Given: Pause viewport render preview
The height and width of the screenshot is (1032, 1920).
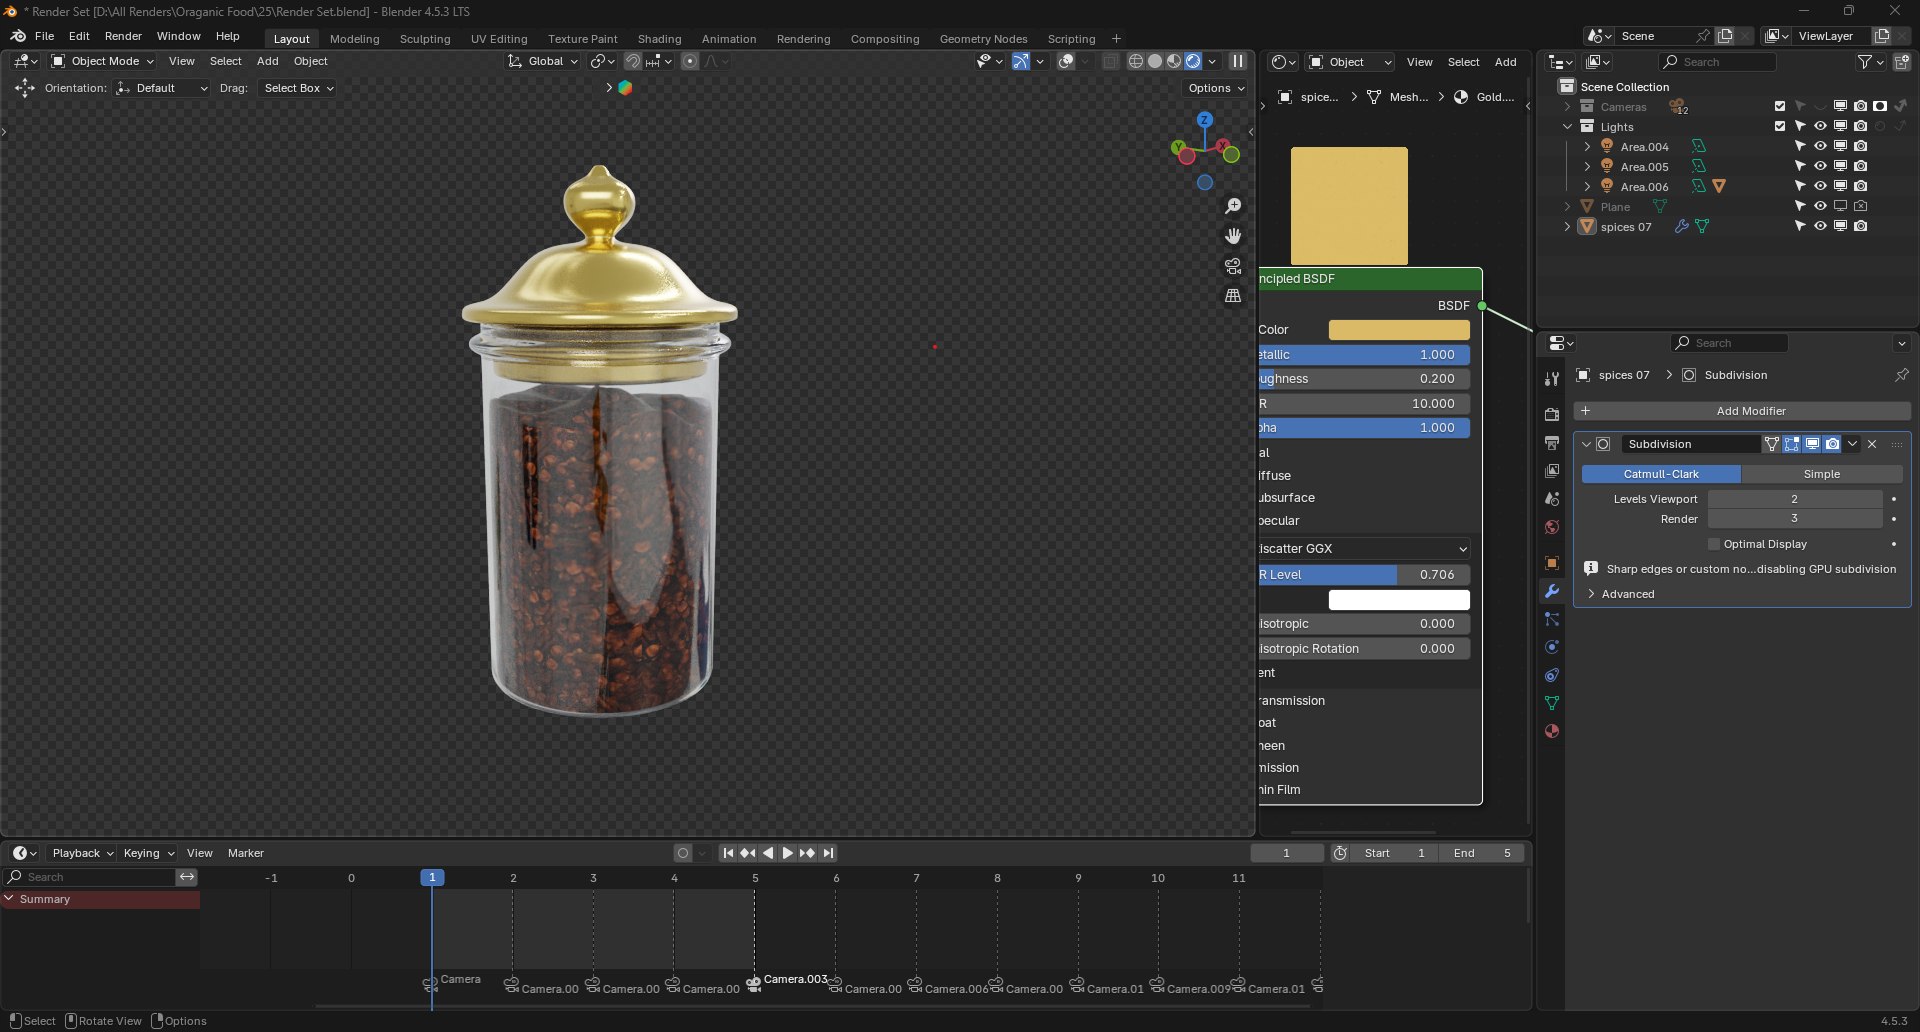Looking at the screenshot, I should click(x=1238, y=61).
